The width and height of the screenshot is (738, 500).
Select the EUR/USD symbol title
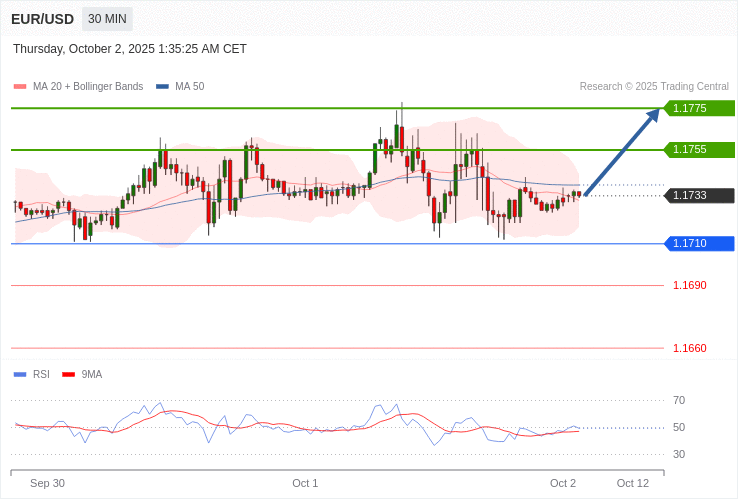coord(42,19)
